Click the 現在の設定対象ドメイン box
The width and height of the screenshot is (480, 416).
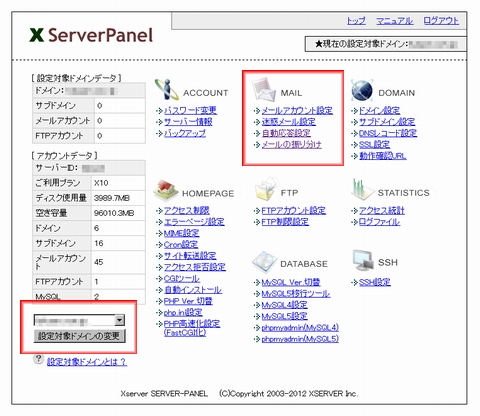click(x=386, y=44)
